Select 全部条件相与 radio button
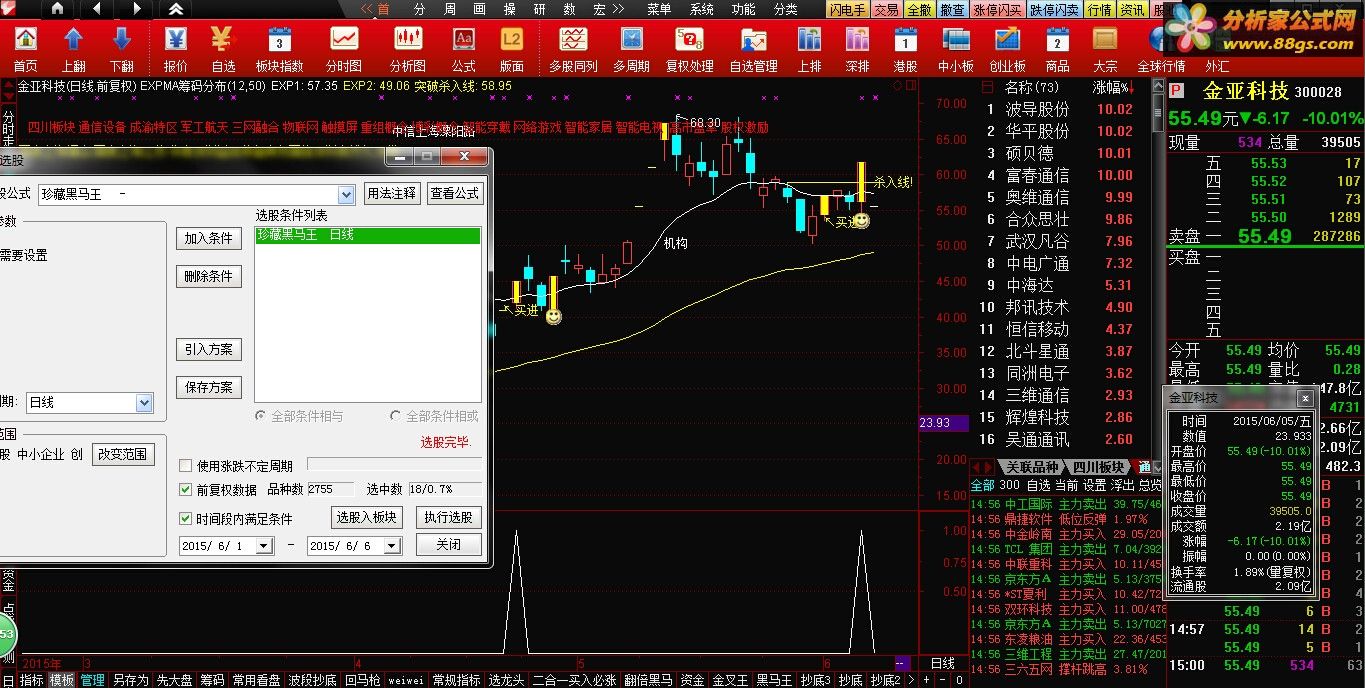 pyautogui.click(x=261, y=416)
